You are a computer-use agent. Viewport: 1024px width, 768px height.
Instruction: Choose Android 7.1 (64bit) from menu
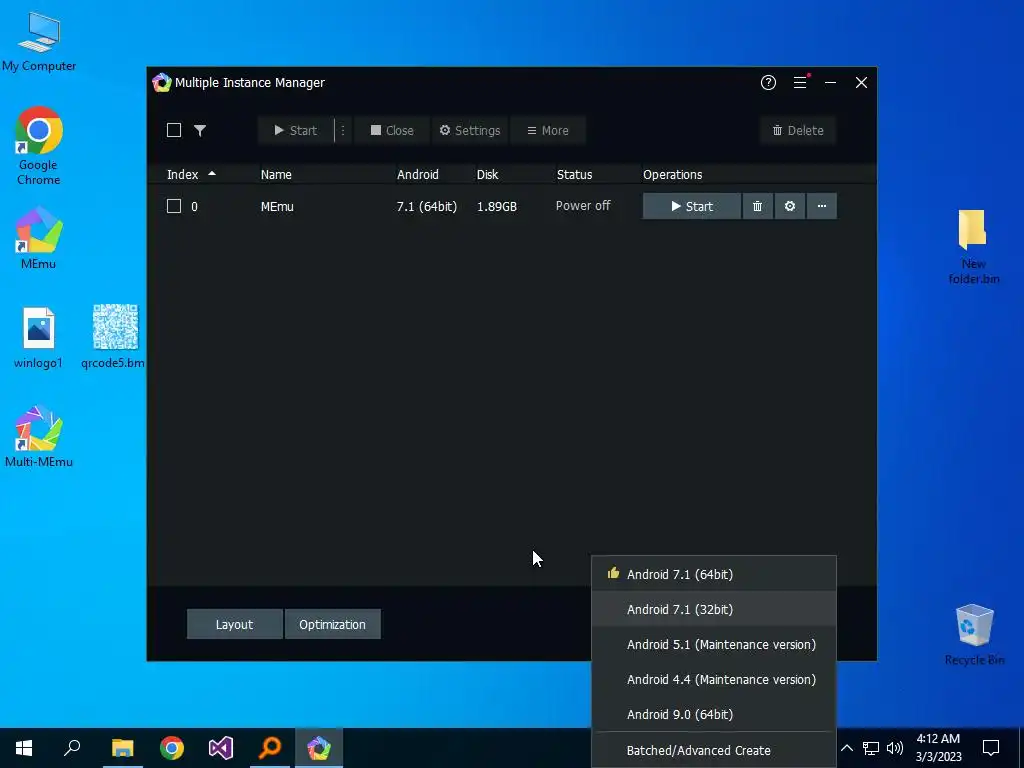pyautogui.click(x=714, y=574)
